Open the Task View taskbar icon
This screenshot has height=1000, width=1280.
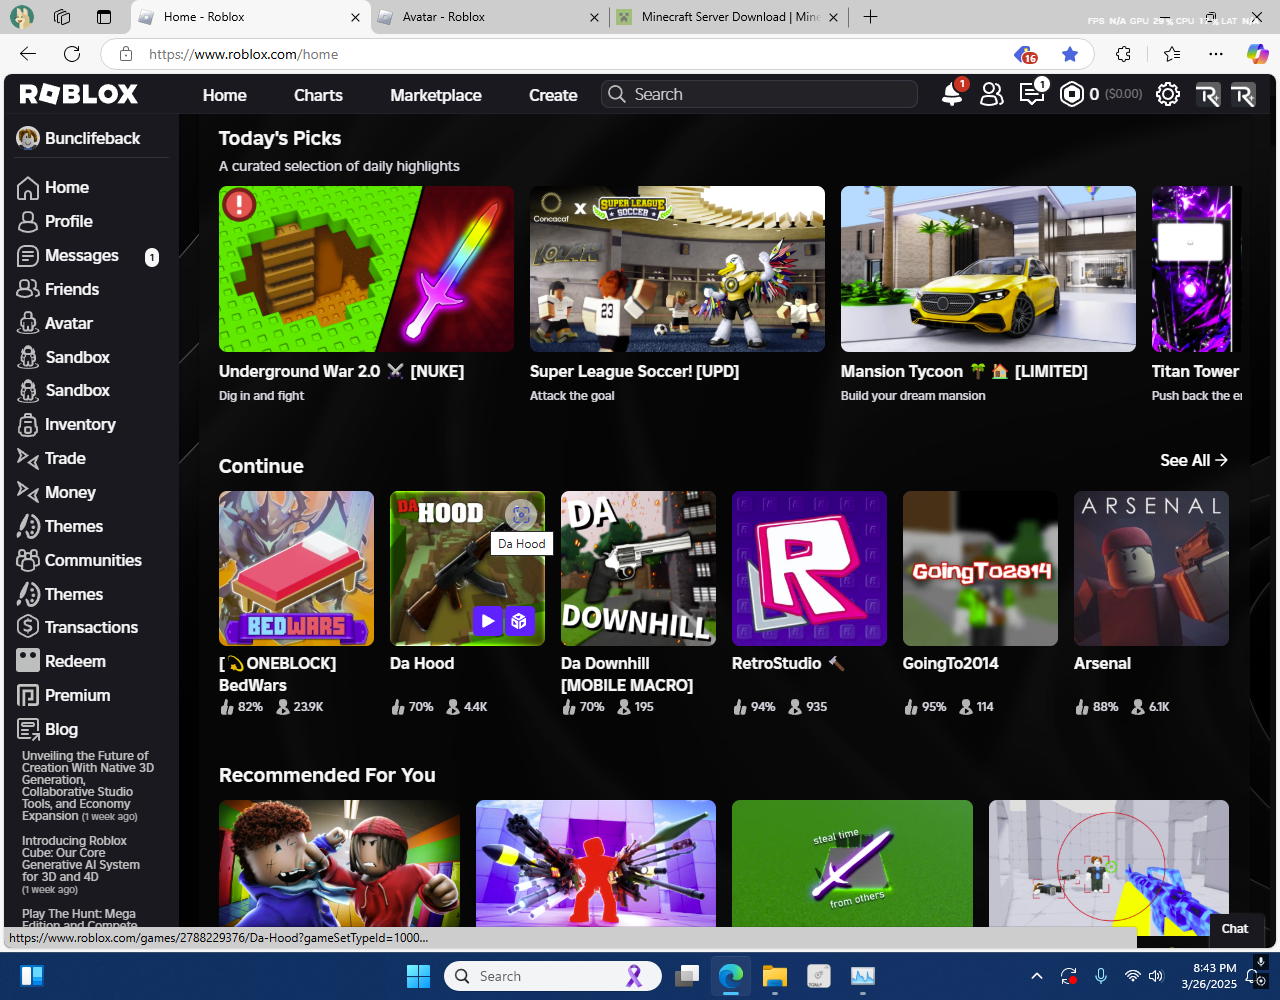(687, 976)
